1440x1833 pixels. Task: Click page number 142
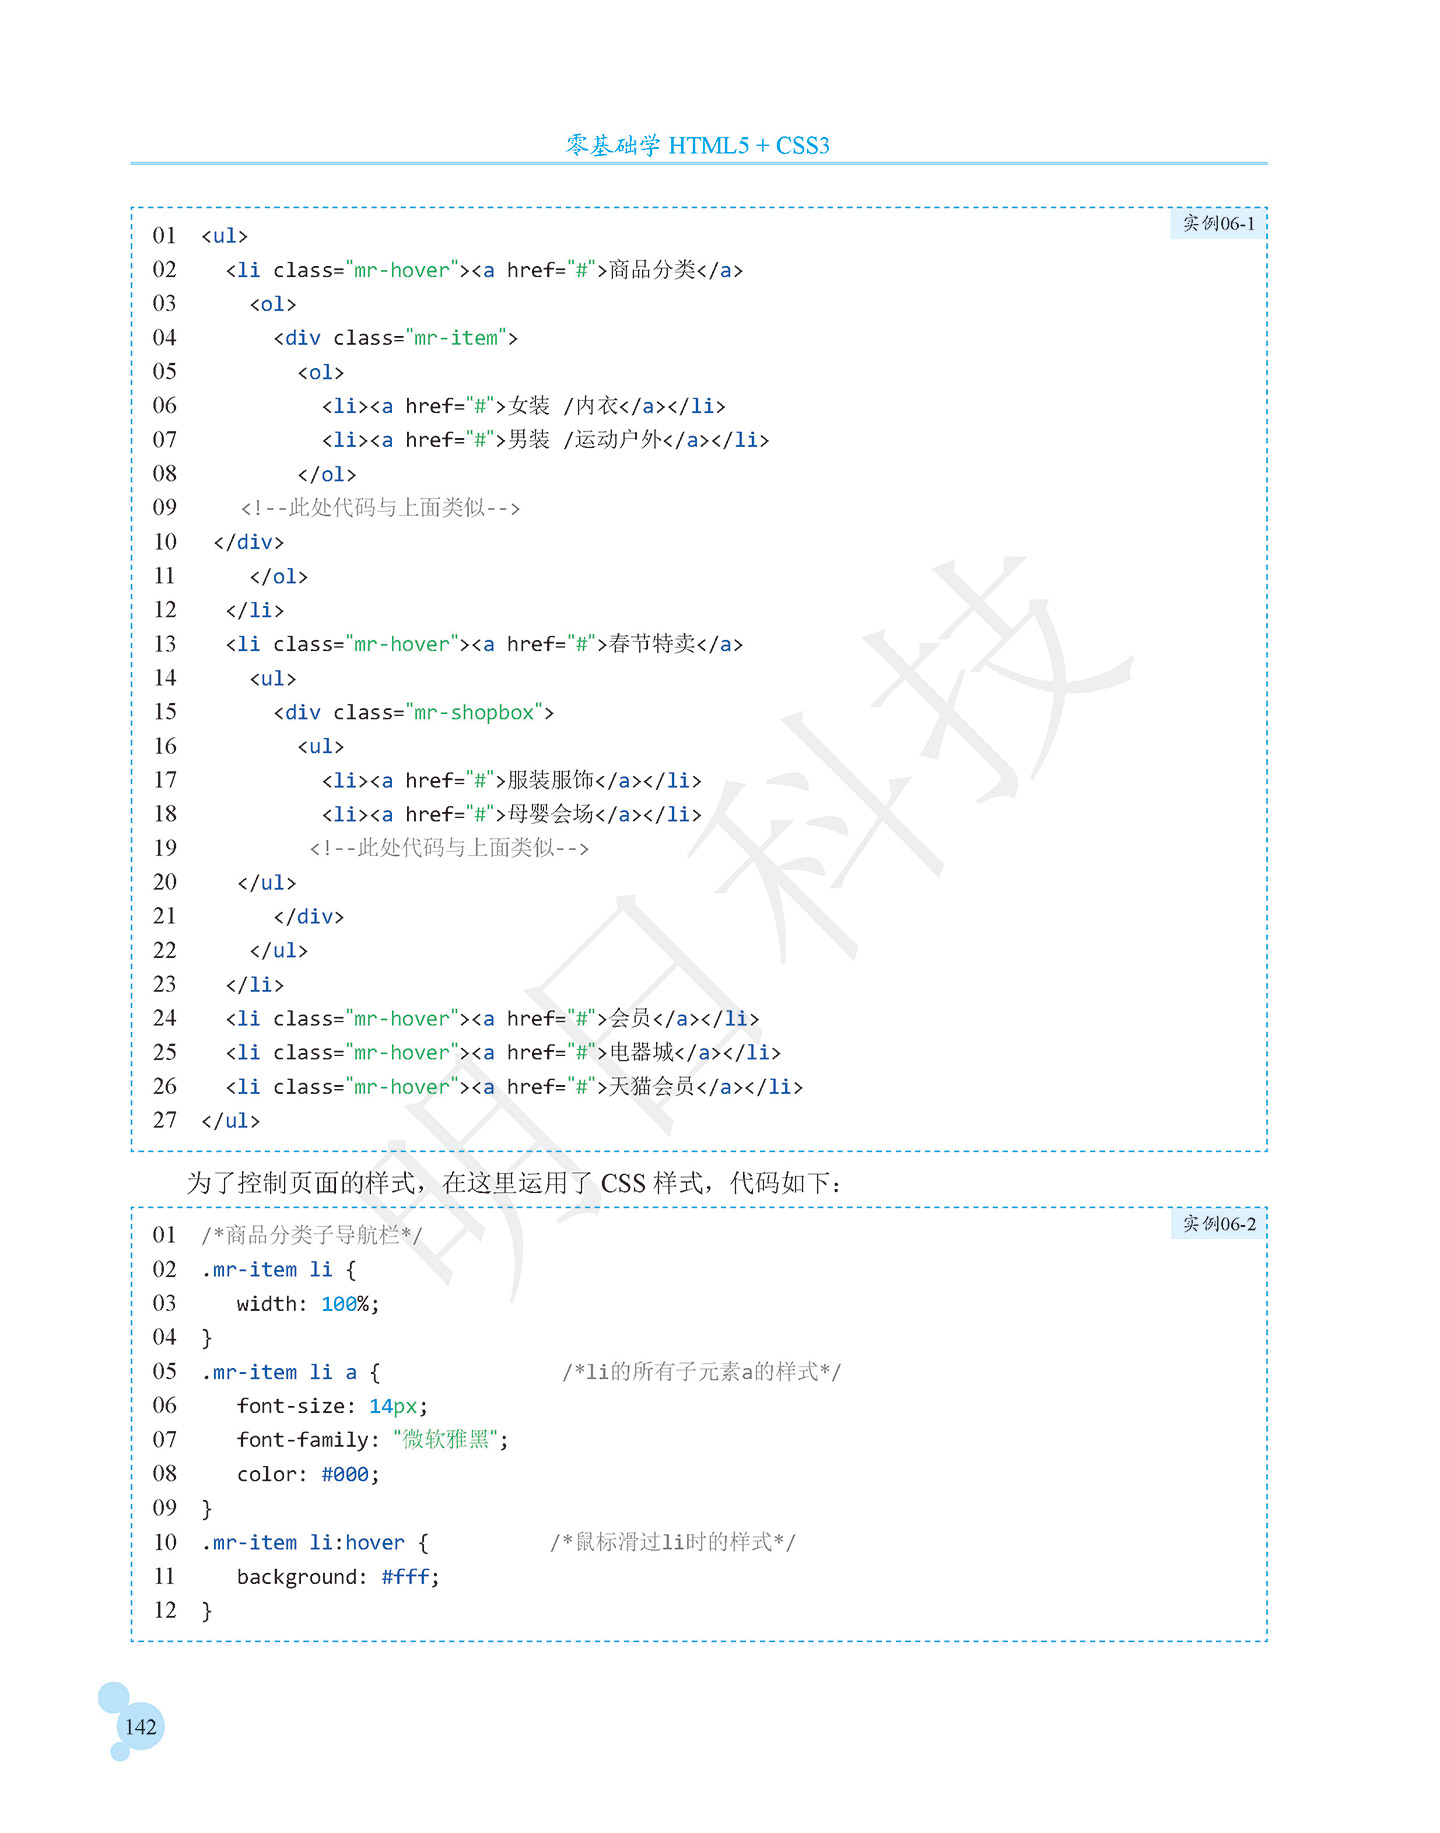140,1727
